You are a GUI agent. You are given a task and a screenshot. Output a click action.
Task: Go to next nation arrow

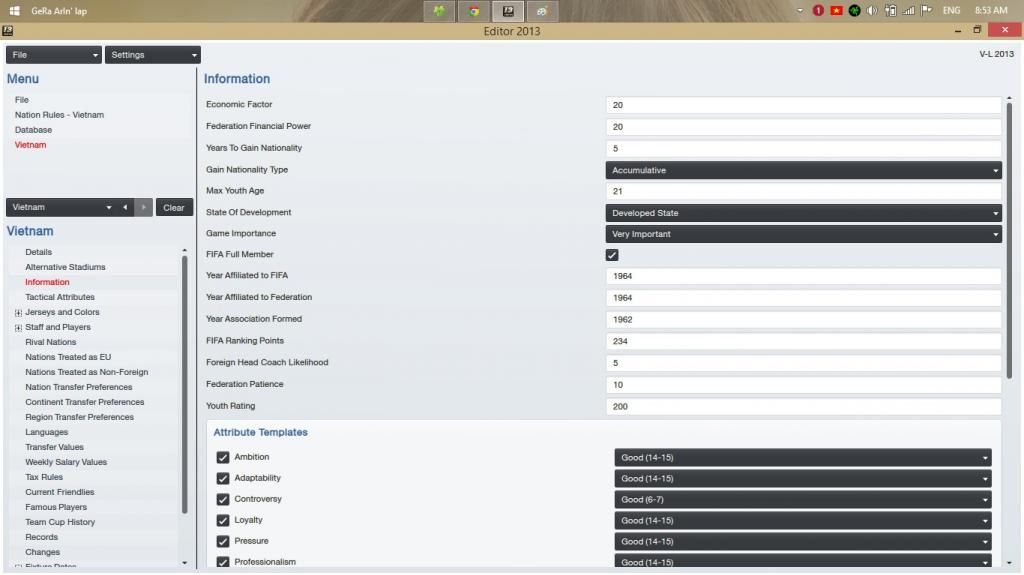point(144,207)
